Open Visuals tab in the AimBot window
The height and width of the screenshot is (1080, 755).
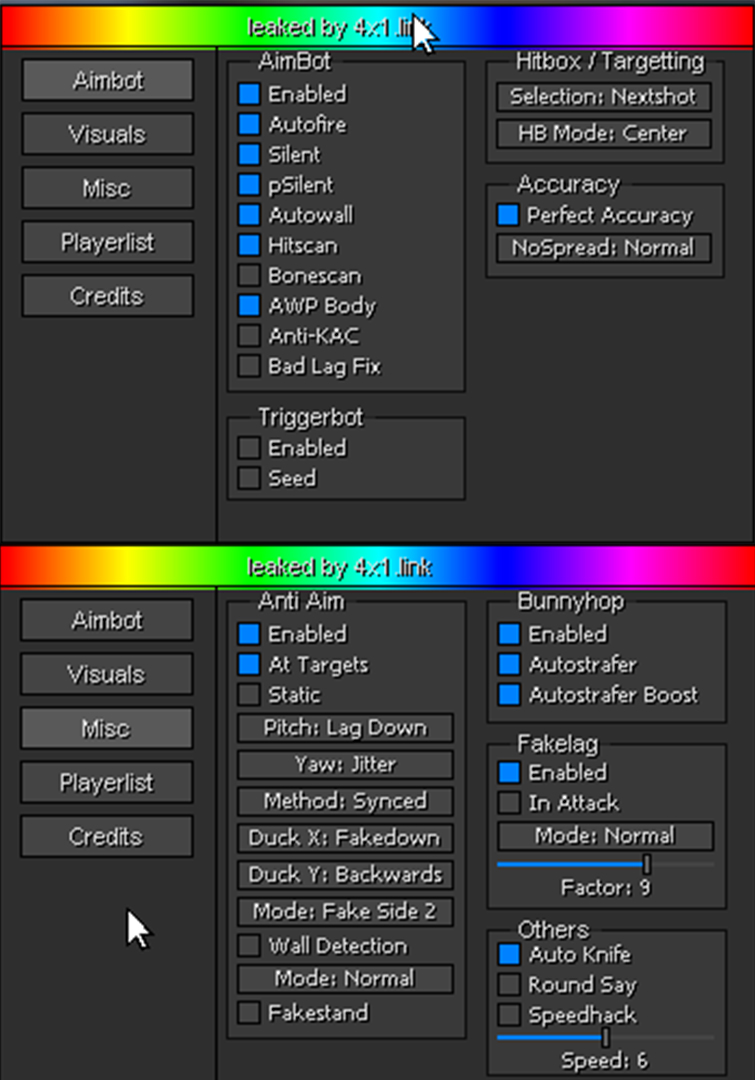click(x=107, y=134)
